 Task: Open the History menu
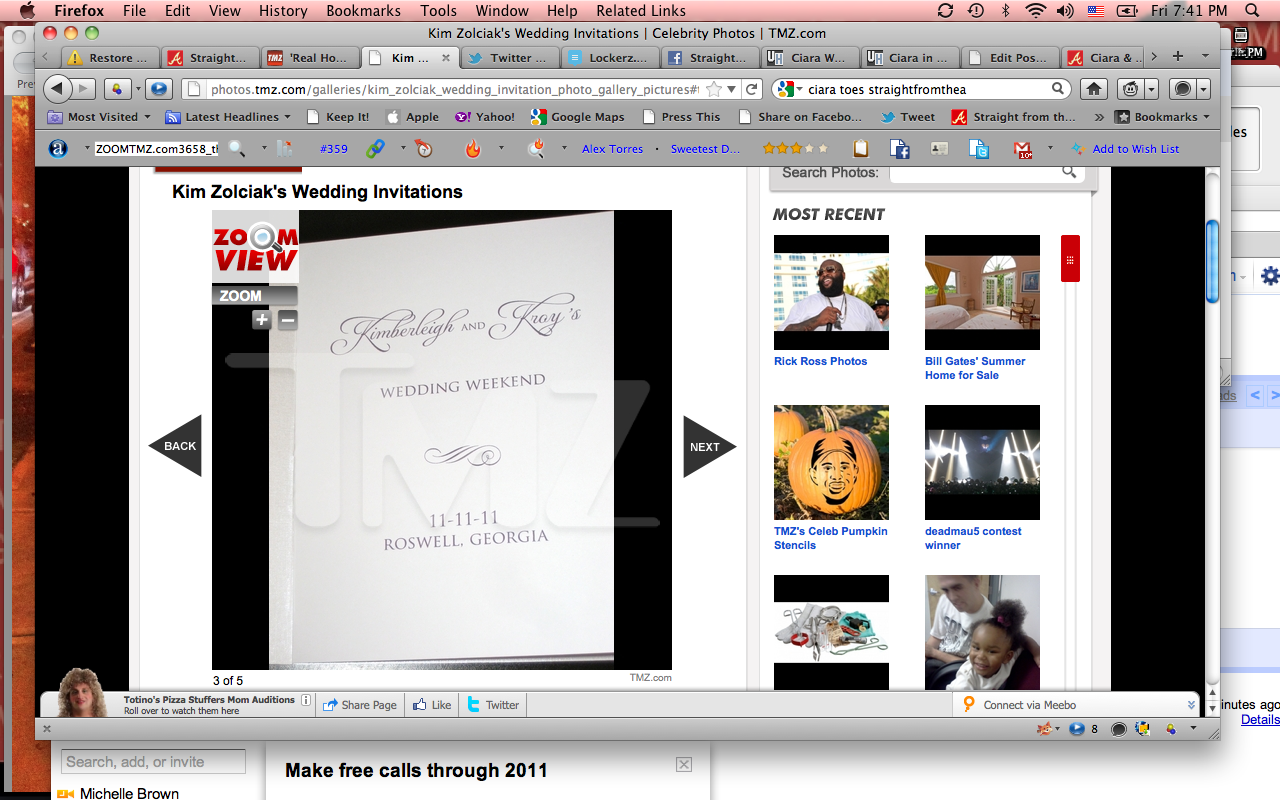tap(283, 11)
